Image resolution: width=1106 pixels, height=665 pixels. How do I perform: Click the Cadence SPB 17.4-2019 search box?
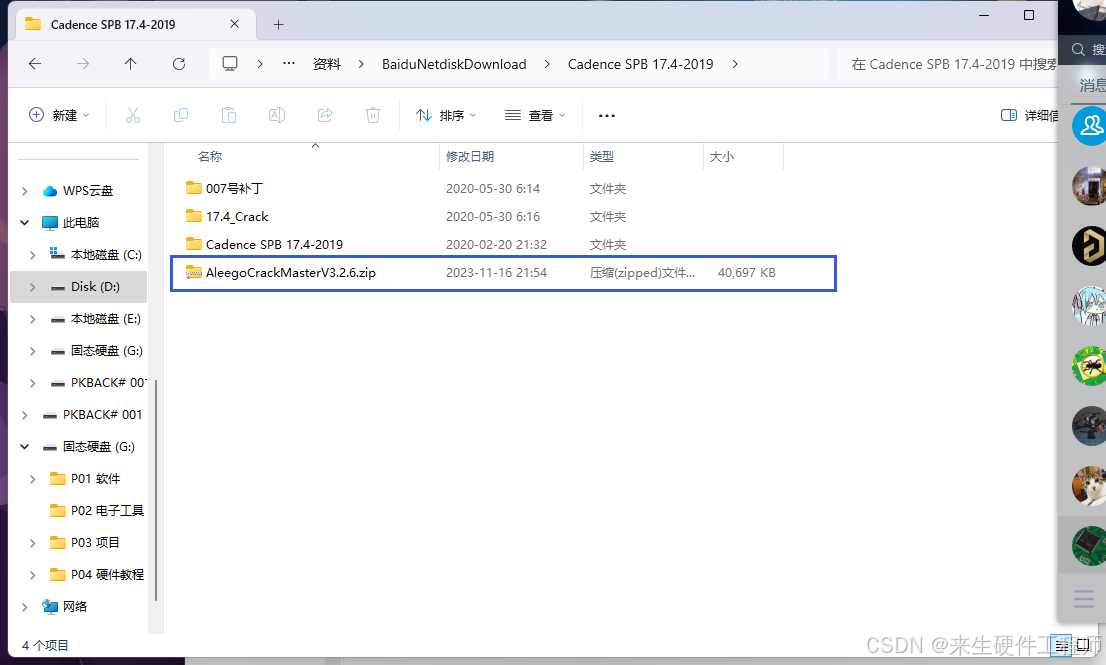point(947,64)
